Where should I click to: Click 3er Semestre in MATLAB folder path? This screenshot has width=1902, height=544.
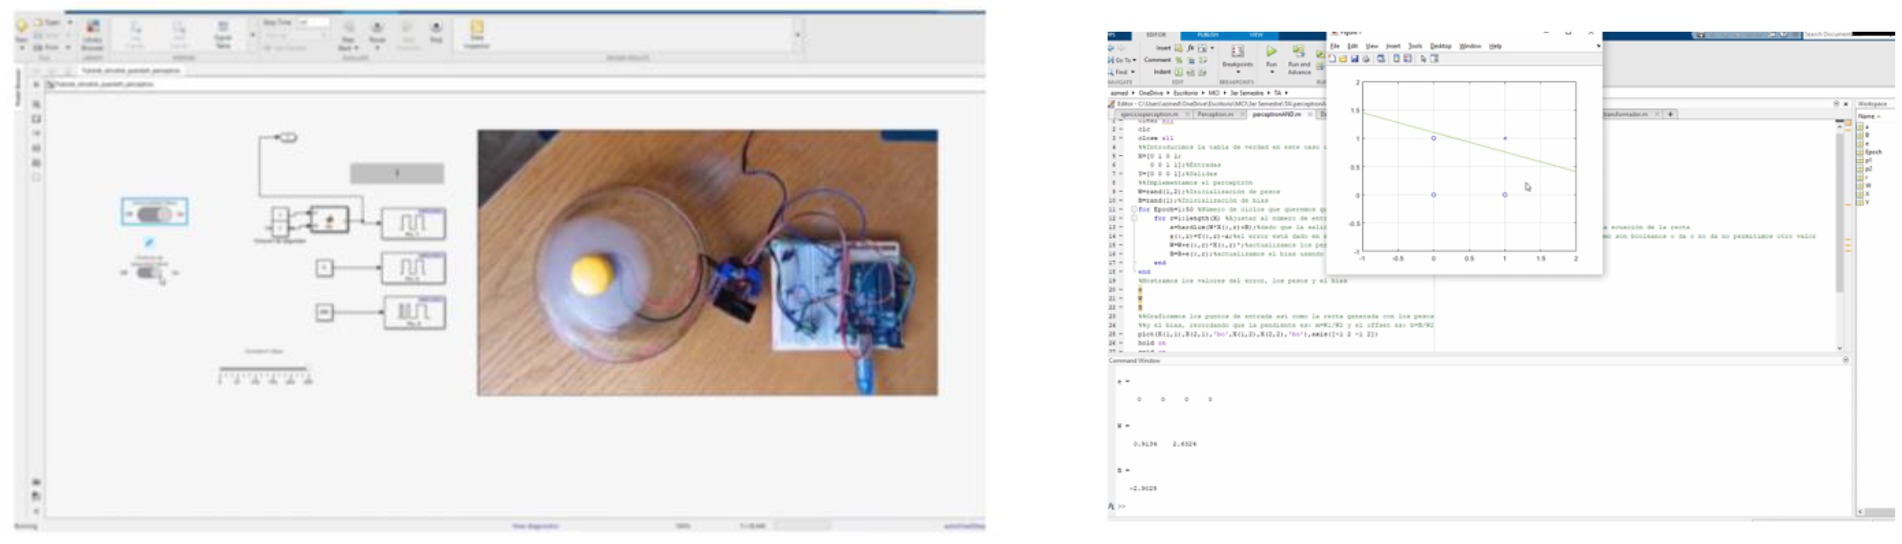[x=1246, y=93]
